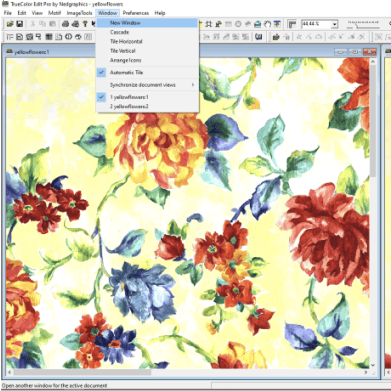
Task: Click the Save floppy disk icon
Action: tap(19, 24)
